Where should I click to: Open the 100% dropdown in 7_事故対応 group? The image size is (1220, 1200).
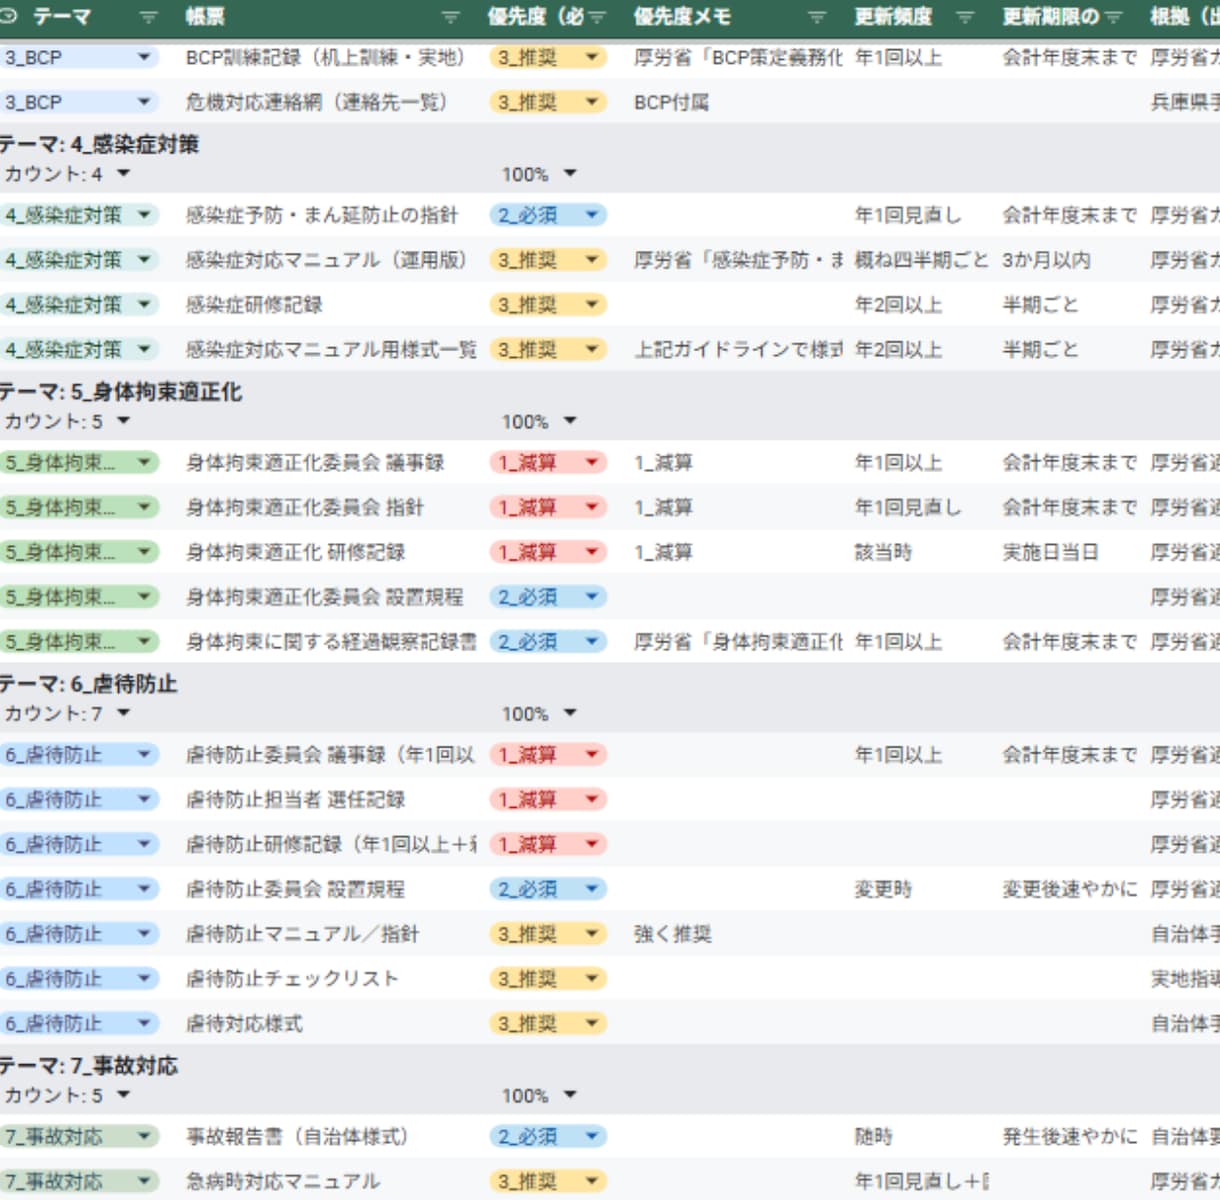pos(570,1096)
